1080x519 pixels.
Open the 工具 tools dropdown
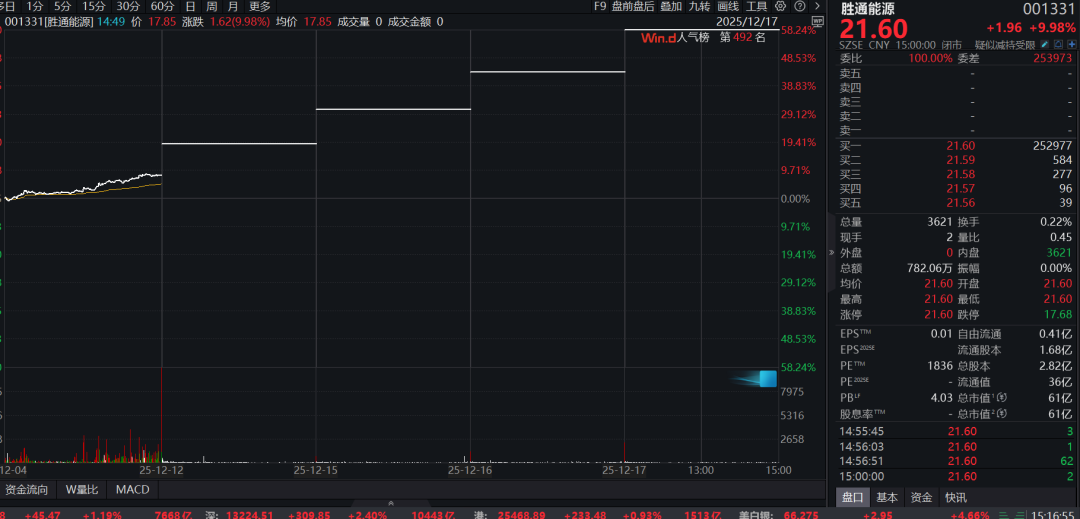pyautogui.click(x=756, y=6)
